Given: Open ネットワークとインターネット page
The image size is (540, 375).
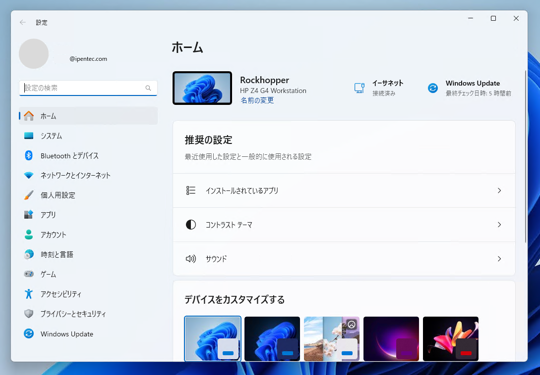Looking at the screenshot, I should tap(88, 176).
